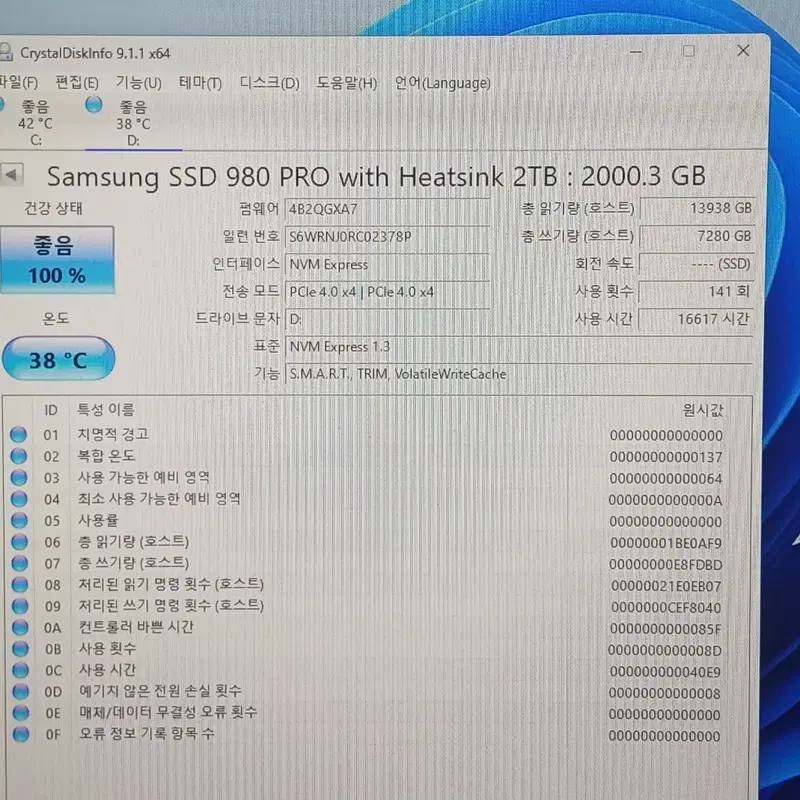Image resolution: width=800 pixels, height=800 pixels.
Task: Click the firmware field 4B2QGXA7
Action: (x=387, y=209)
